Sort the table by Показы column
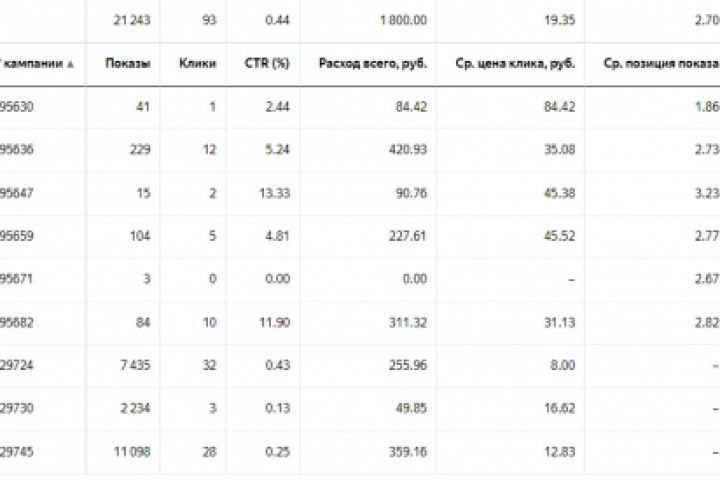This screenshot has width=720, height=480. pos(128,64)
